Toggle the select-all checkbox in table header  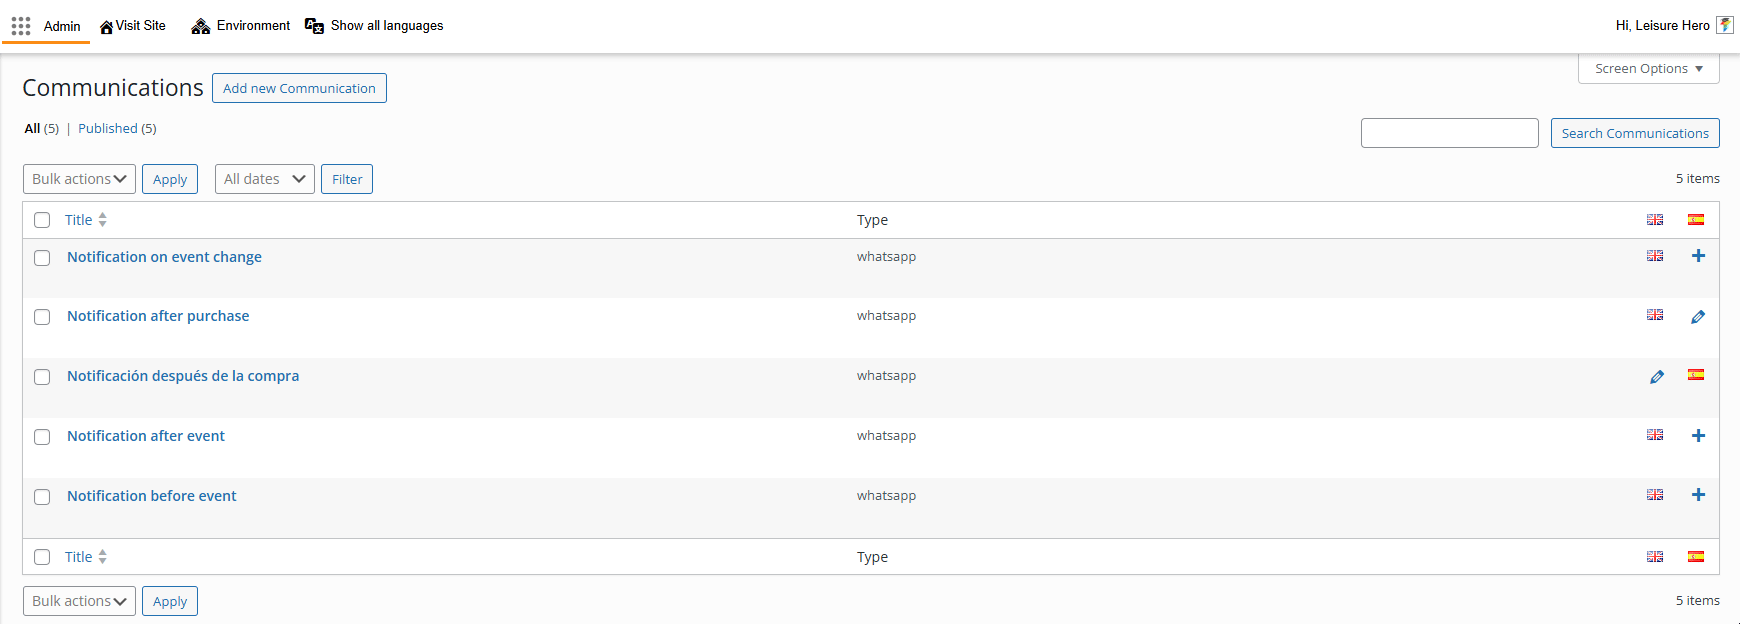(x=42, y=220)
